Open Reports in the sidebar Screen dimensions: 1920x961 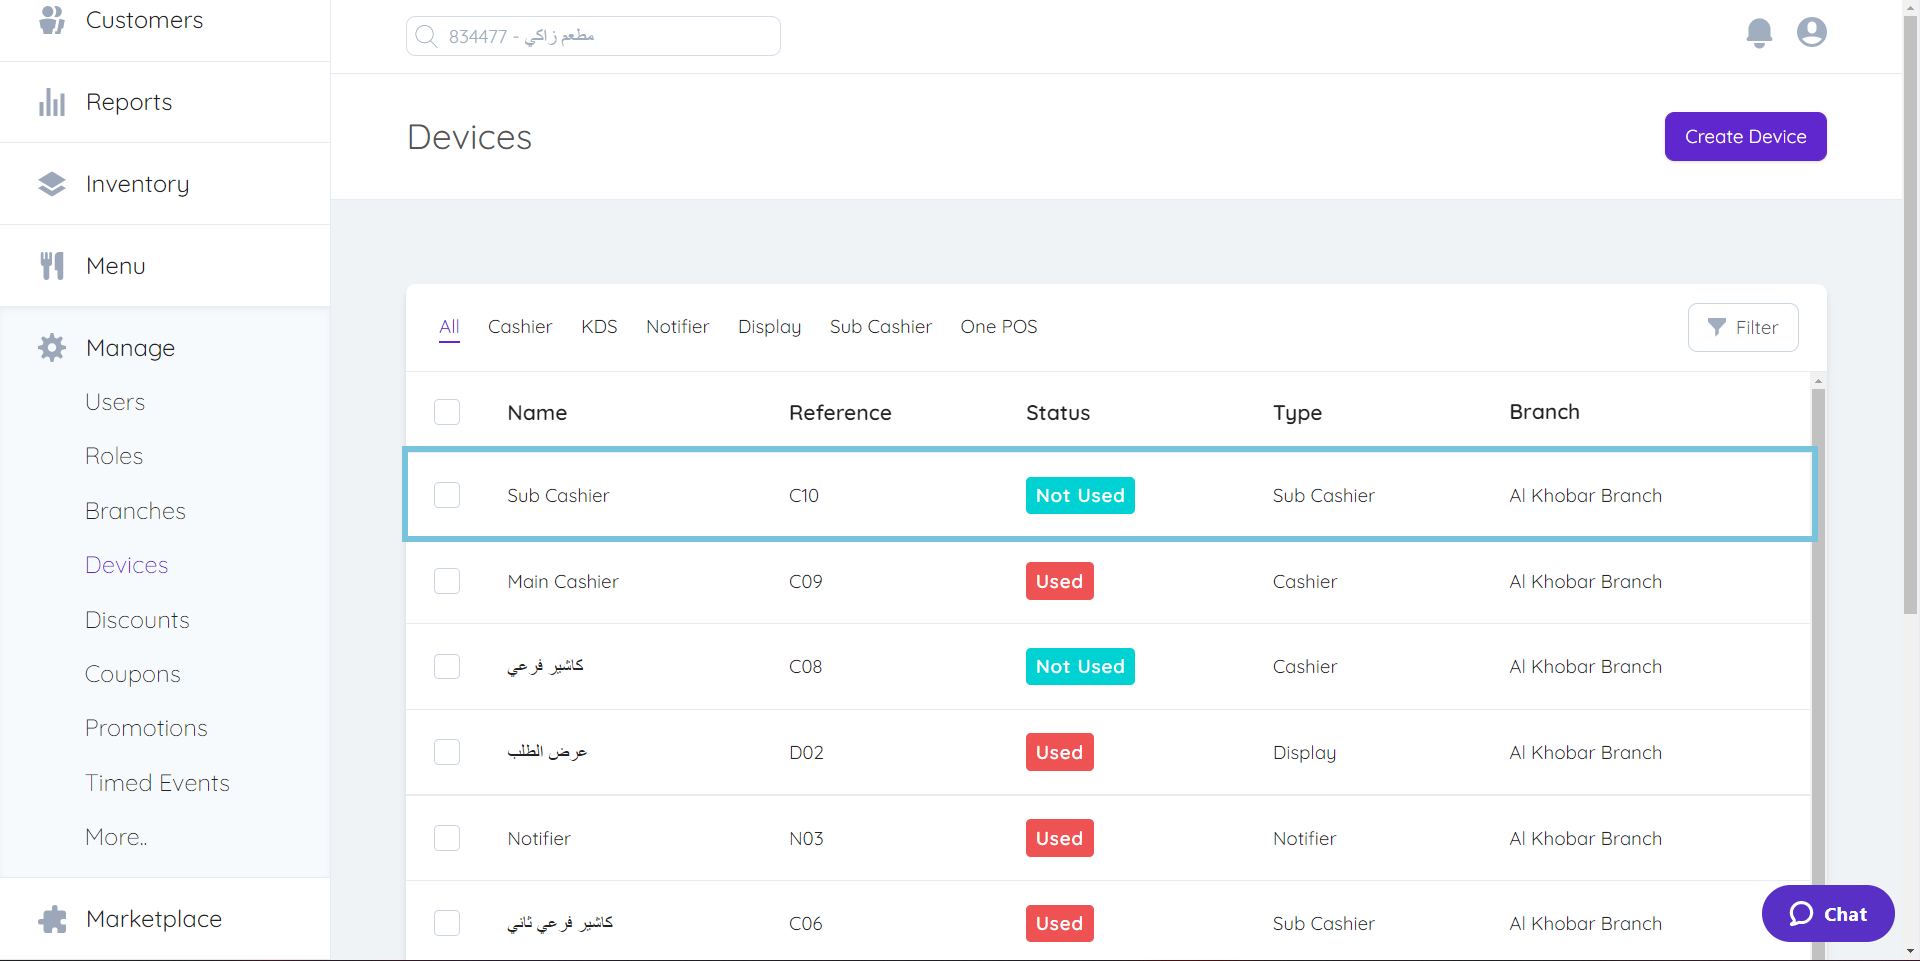pyautogui.click(x=129, y=102)
